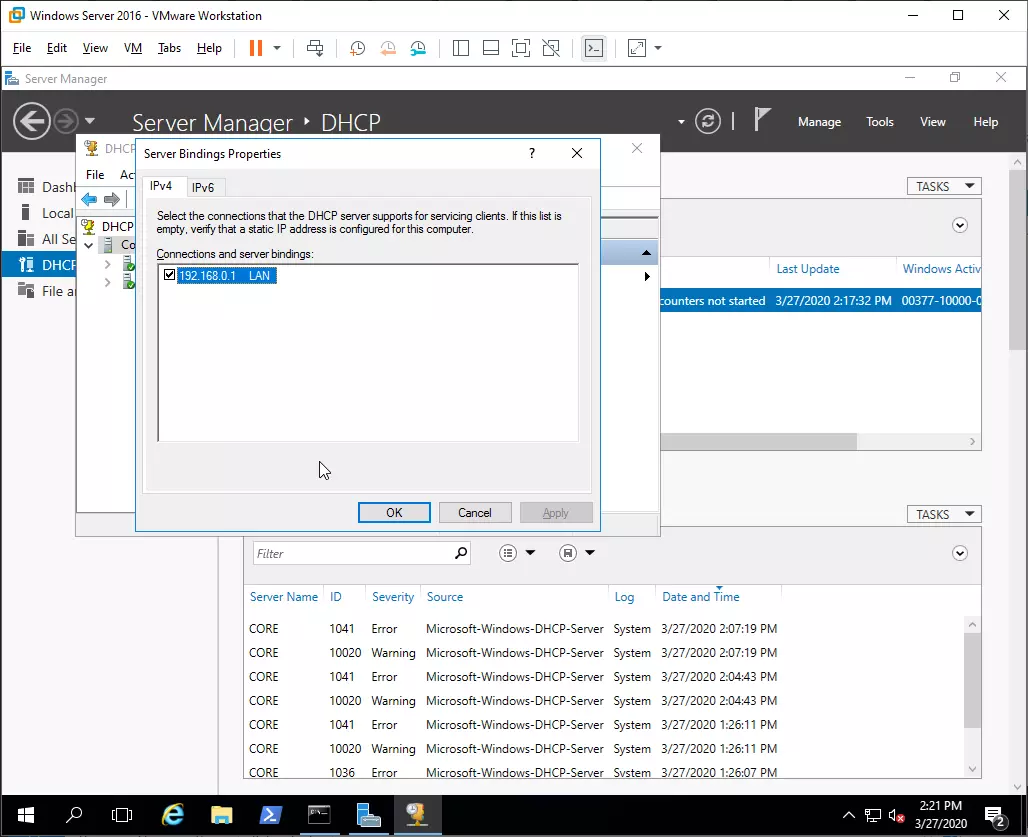Sort events by Severity column
The height and width of the screenshot is (837, 1028).
[x=393, y=597]
